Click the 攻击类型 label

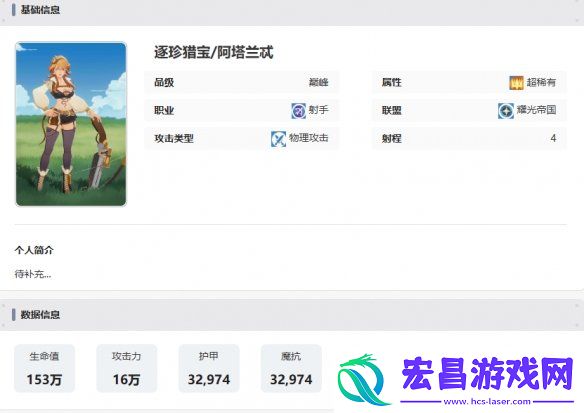[x=174, y=139]
